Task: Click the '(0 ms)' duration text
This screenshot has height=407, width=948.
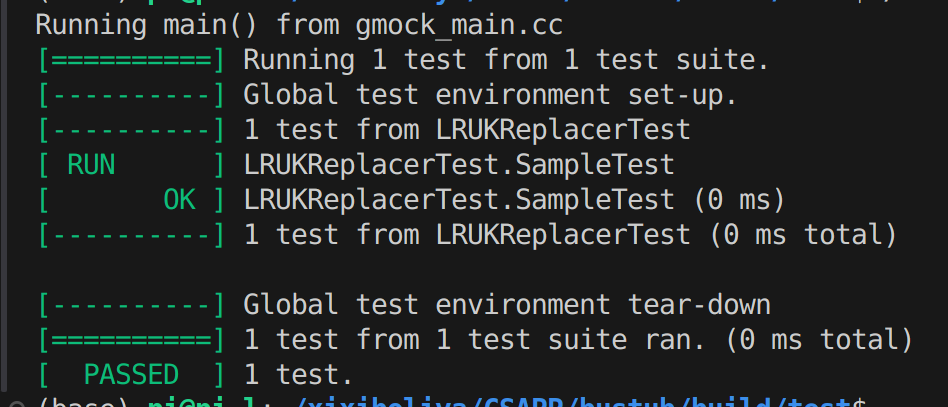Action: (x=739, y=200)
